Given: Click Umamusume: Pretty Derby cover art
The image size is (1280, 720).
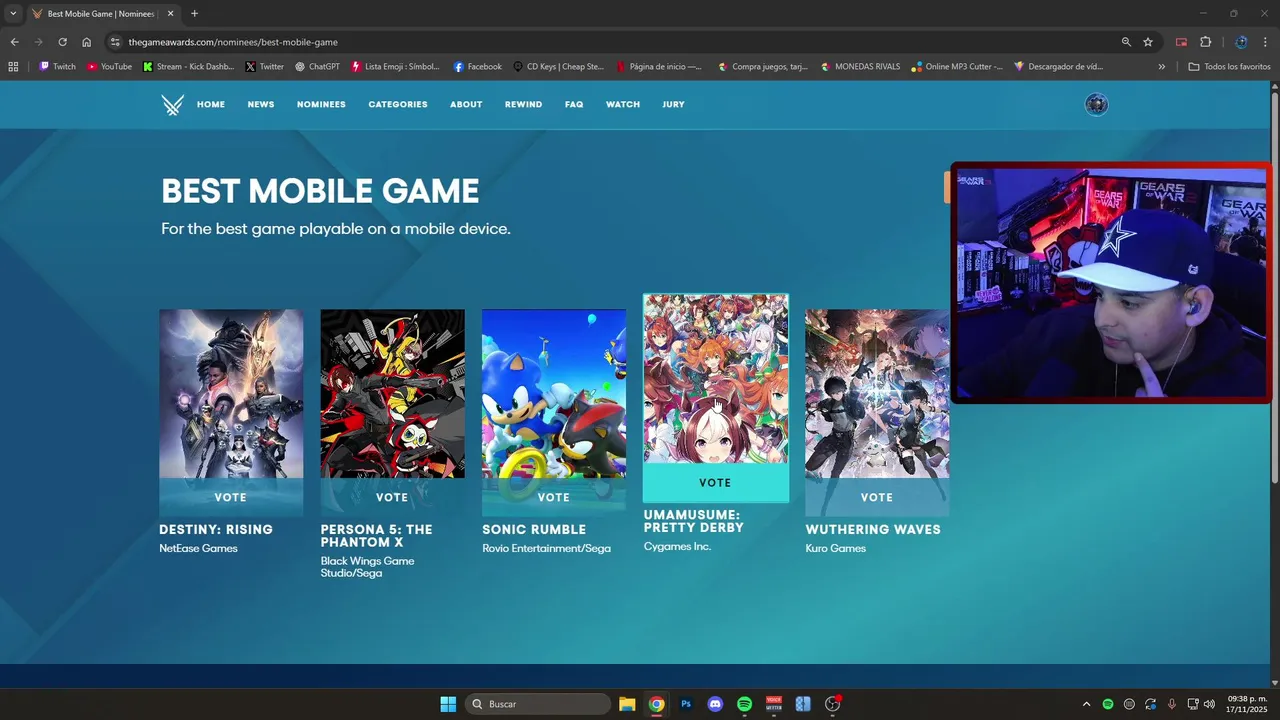Looking at the screenshot, I should (715, 379).
